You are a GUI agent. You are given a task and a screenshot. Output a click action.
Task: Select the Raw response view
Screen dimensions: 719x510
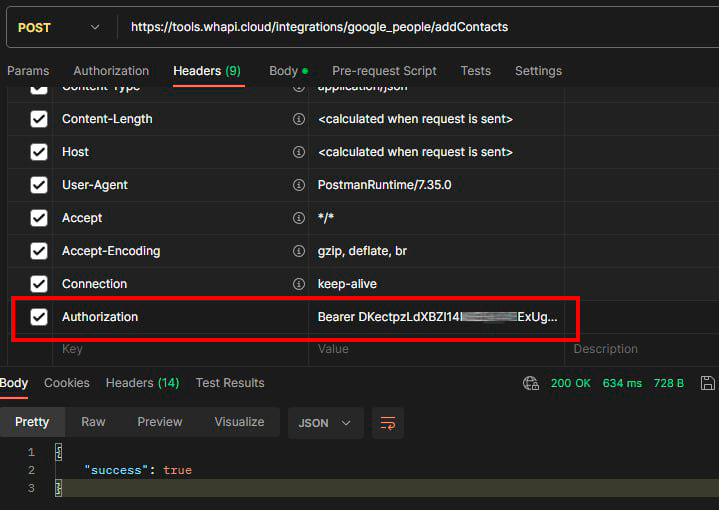click(x=93, y=422)
